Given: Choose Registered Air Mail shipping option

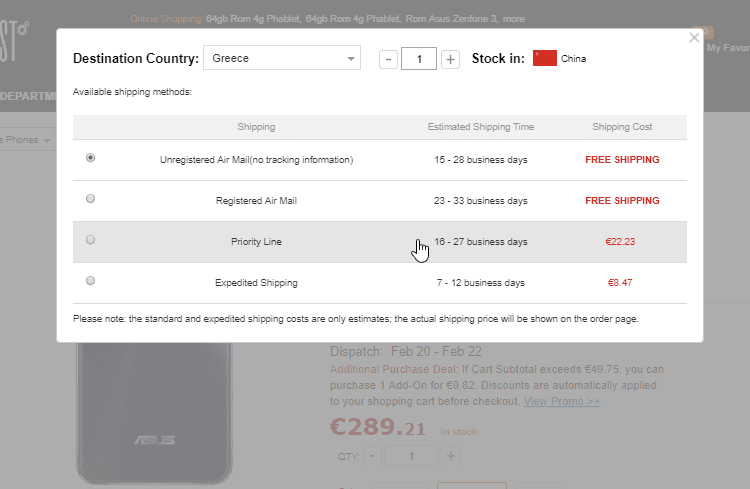Looking at the screenshot, I should pos(91,199).
